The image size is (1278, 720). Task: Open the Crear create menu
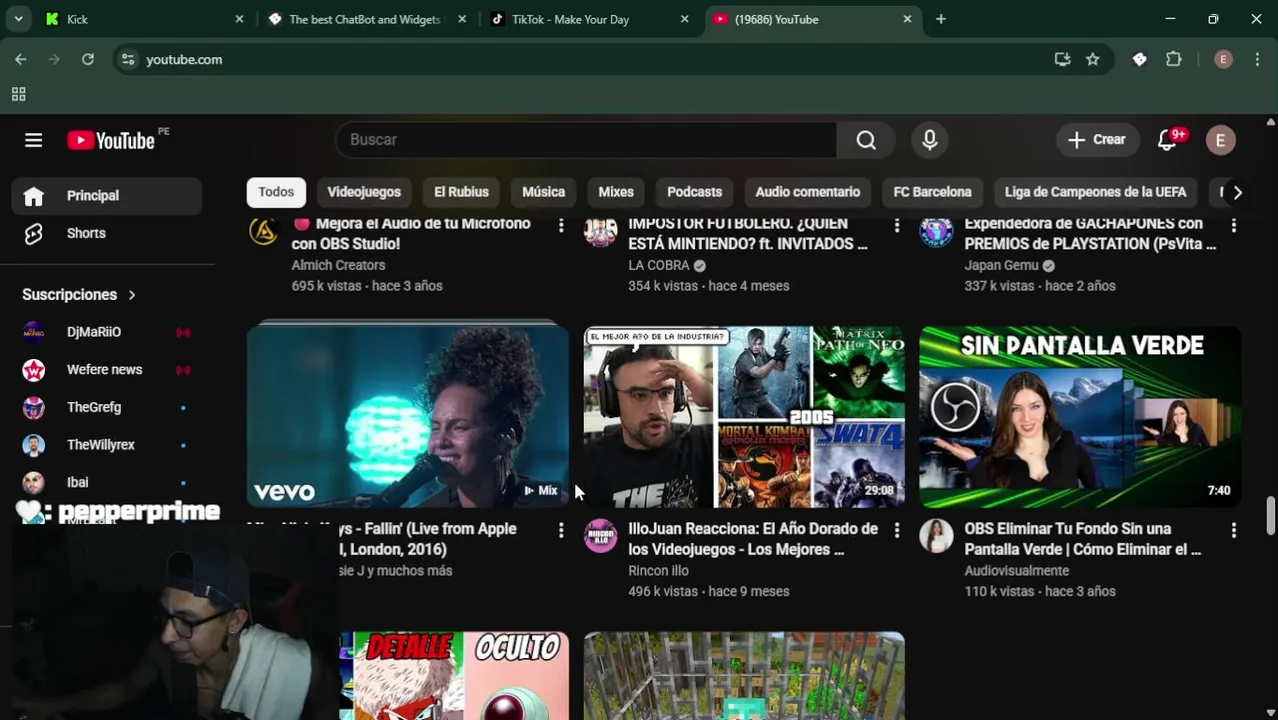point(1097,140)
